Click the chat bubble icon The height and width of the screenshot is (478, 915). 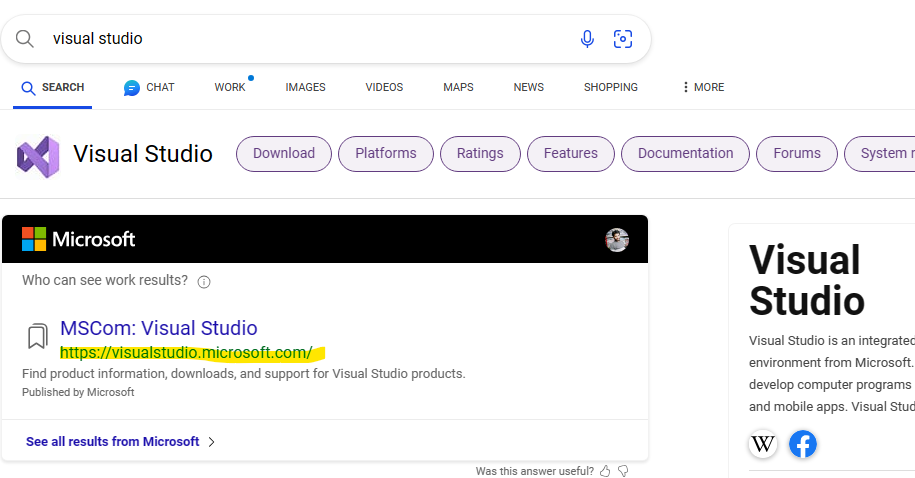click(131, 88)
